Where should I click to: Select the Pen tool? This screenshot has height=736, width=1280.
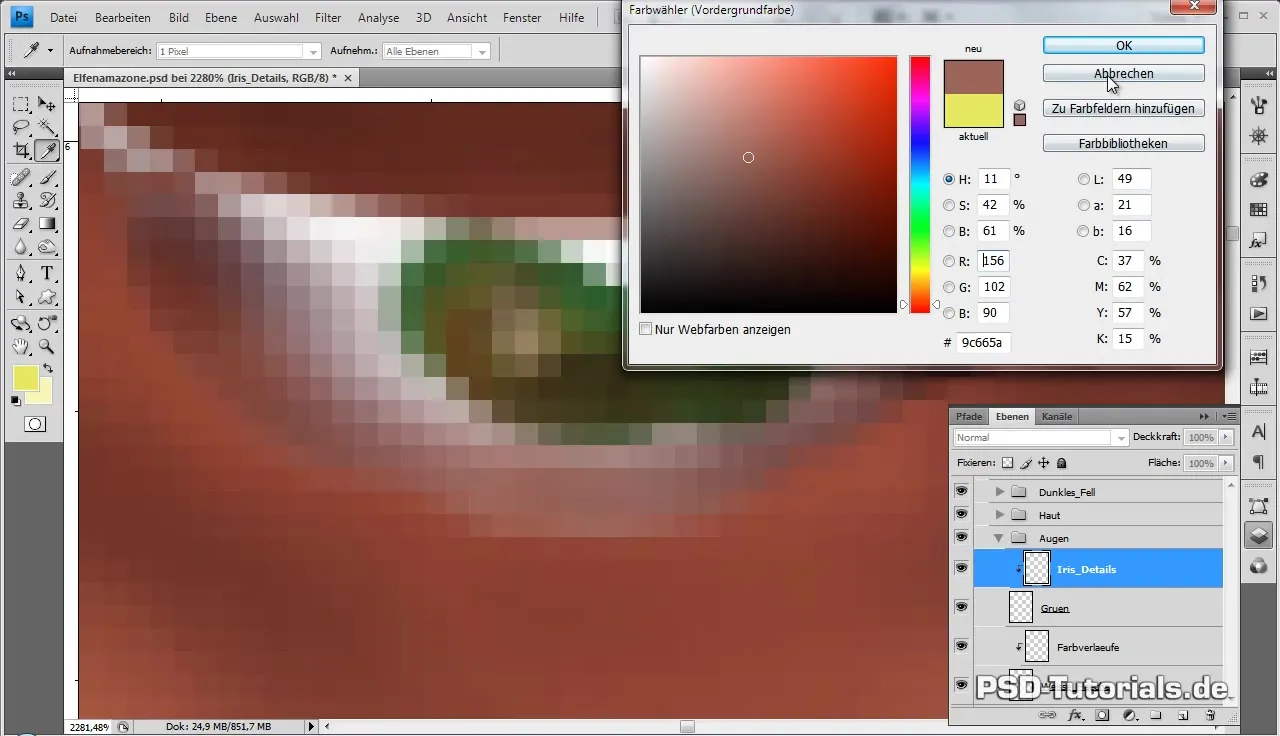(21, 274)
